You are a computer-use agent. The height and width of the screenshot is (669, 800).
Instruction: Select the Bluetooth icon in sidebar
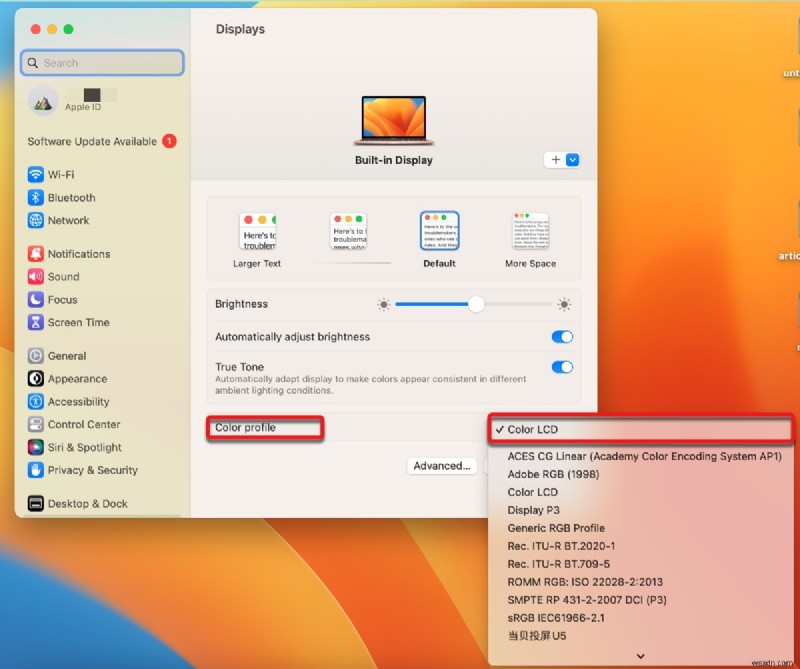point(35,197)
